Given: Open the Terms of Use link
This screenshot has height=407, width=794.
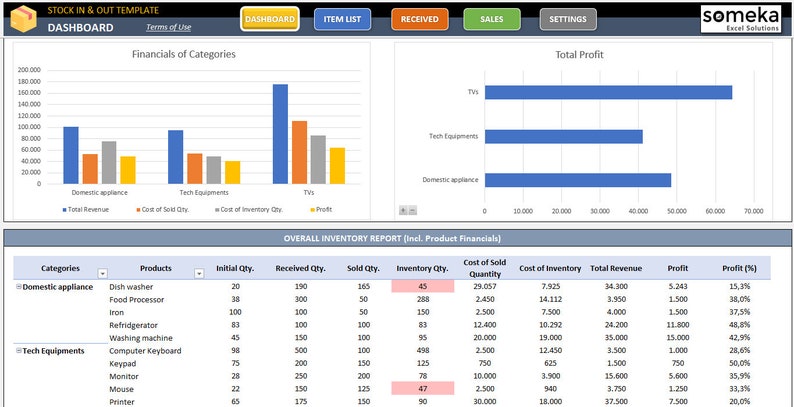Looking at the screenshot, I should click(x=169, y=27).
